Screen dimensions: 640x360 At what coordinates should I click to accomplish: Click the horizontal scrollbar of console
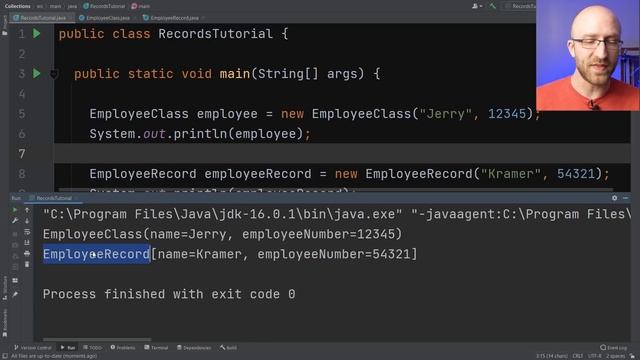97,339
